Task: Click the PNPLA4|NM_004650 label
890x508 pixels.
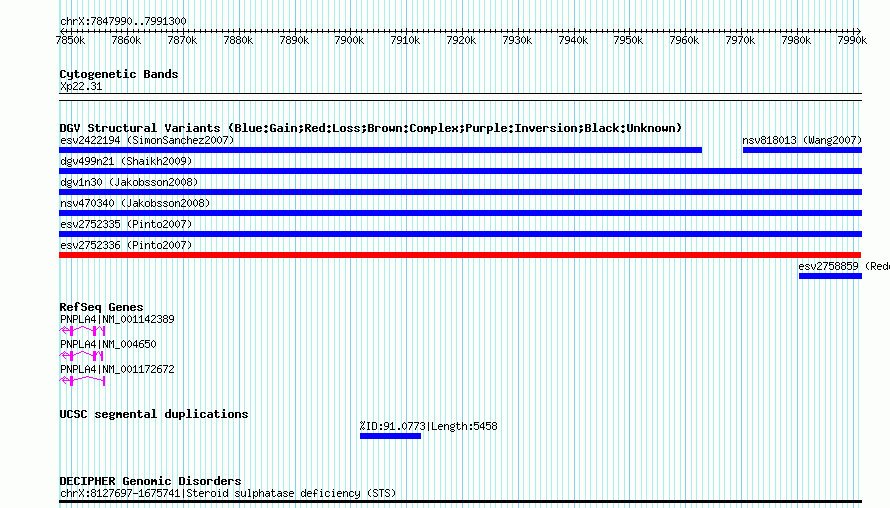Action: pos(108,345)
